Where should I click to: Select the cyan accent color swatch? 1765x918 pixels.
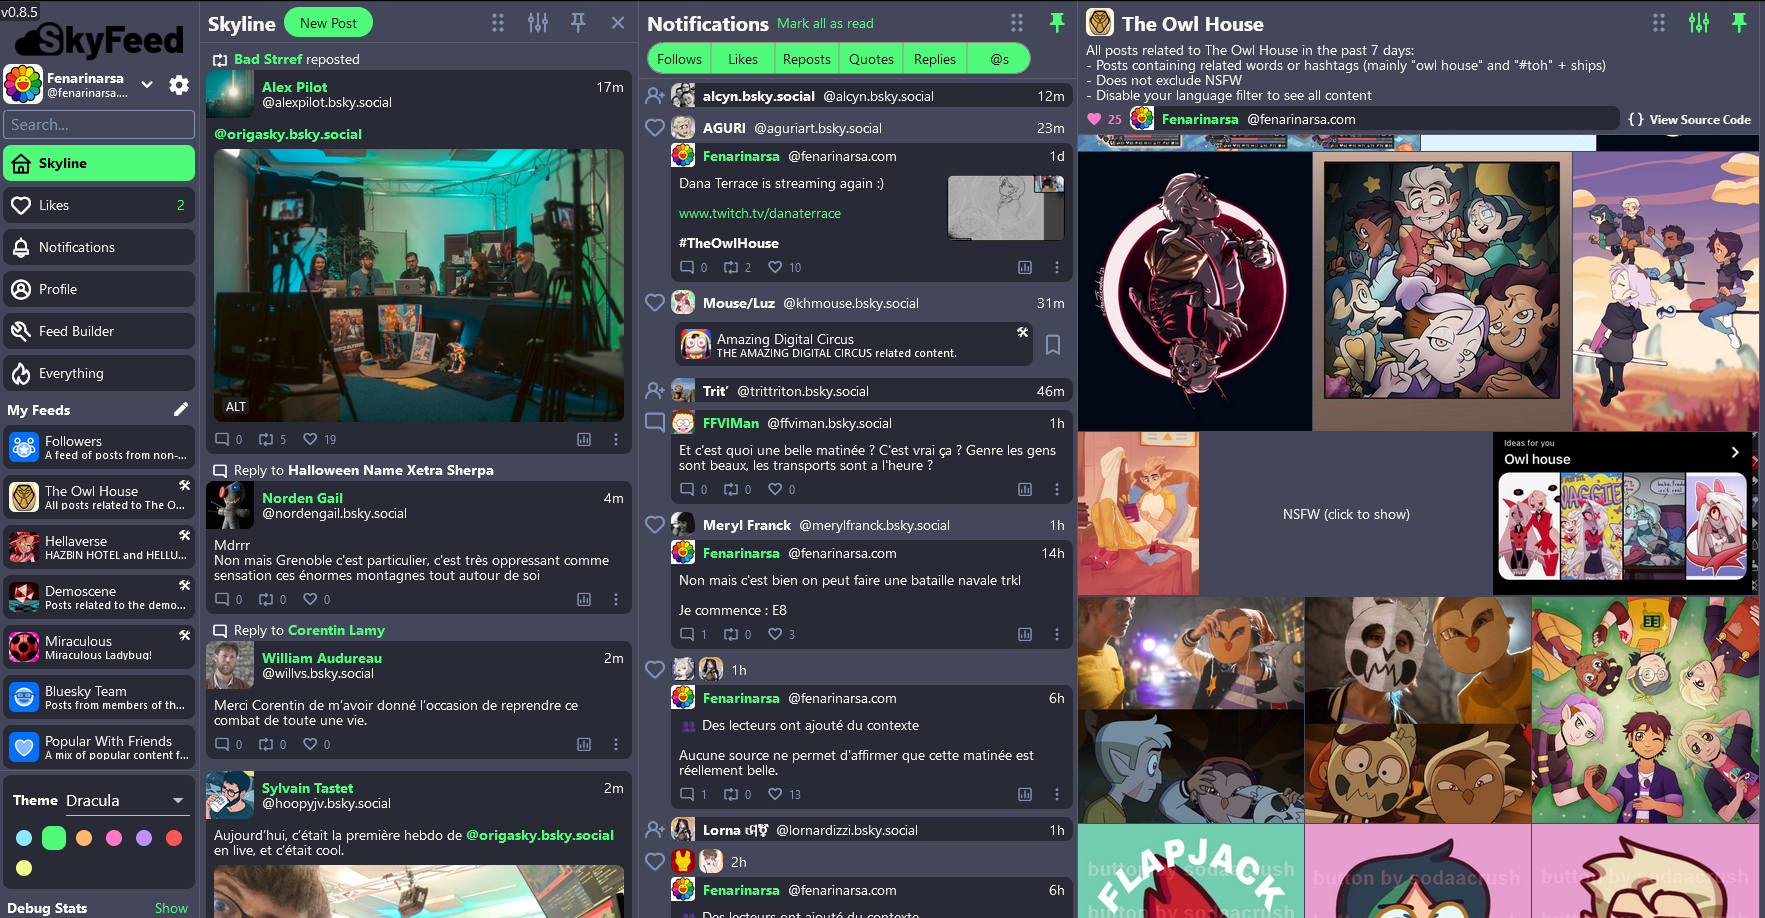[24, 838]
